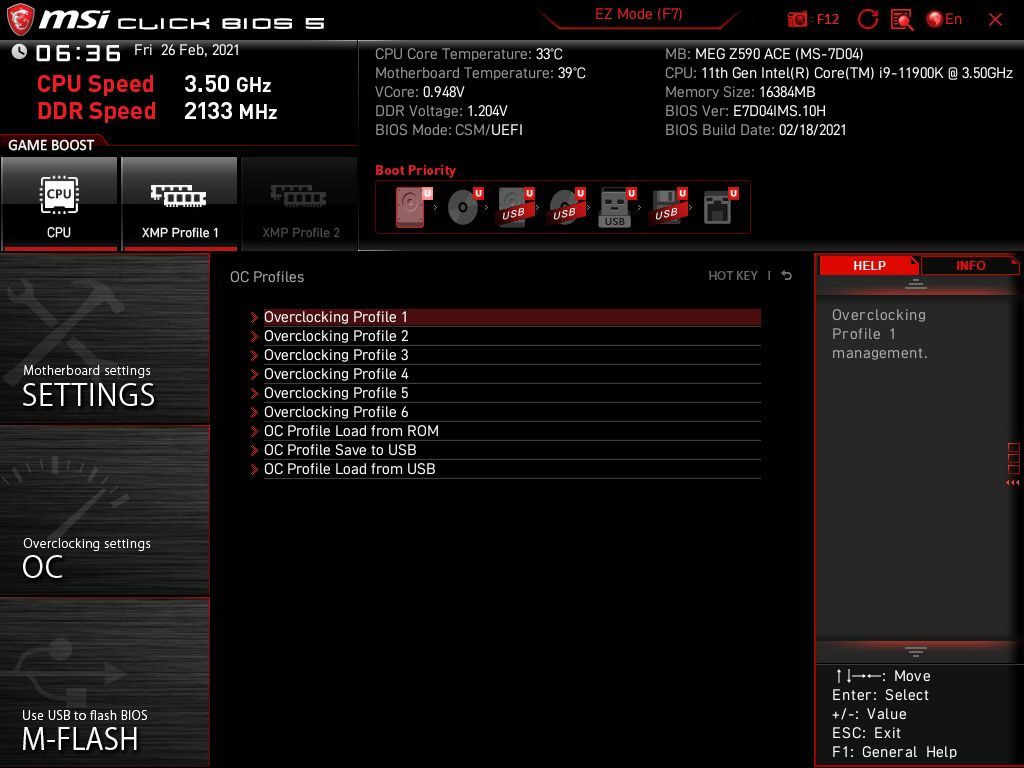The image size is (1024, 768).
Task: Click the clock icon beside the time
Action: pyautogui.click(x=19, y=52)
